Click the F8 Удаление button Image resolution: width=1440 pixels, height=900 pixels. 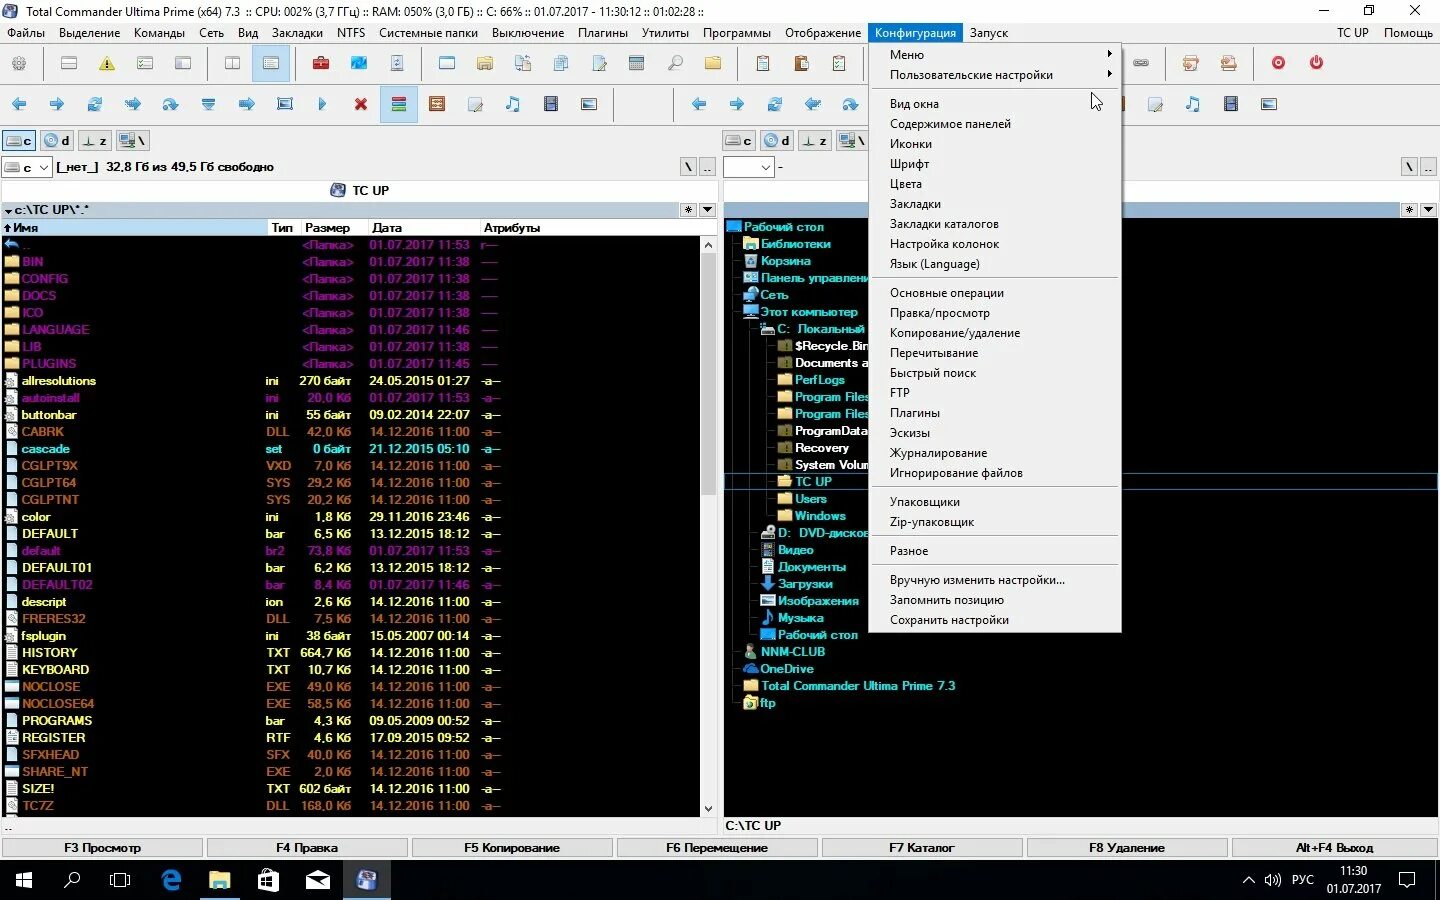pos(1127,848)
